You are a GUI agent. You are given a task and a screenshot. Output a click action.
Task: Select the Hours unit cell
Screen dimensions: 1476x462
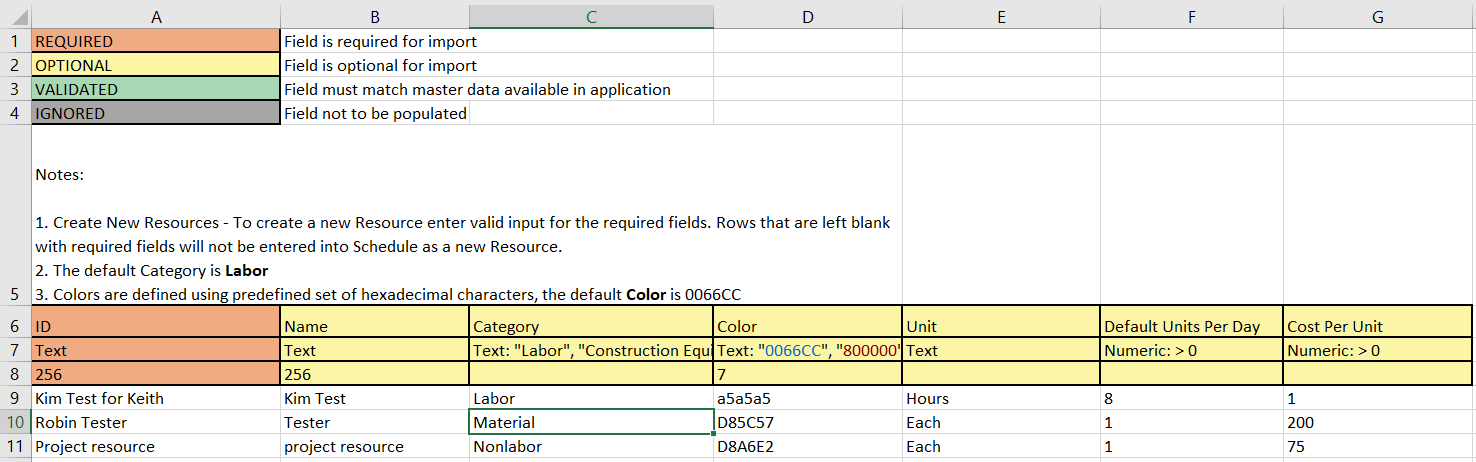click(x=1000, y=398)
